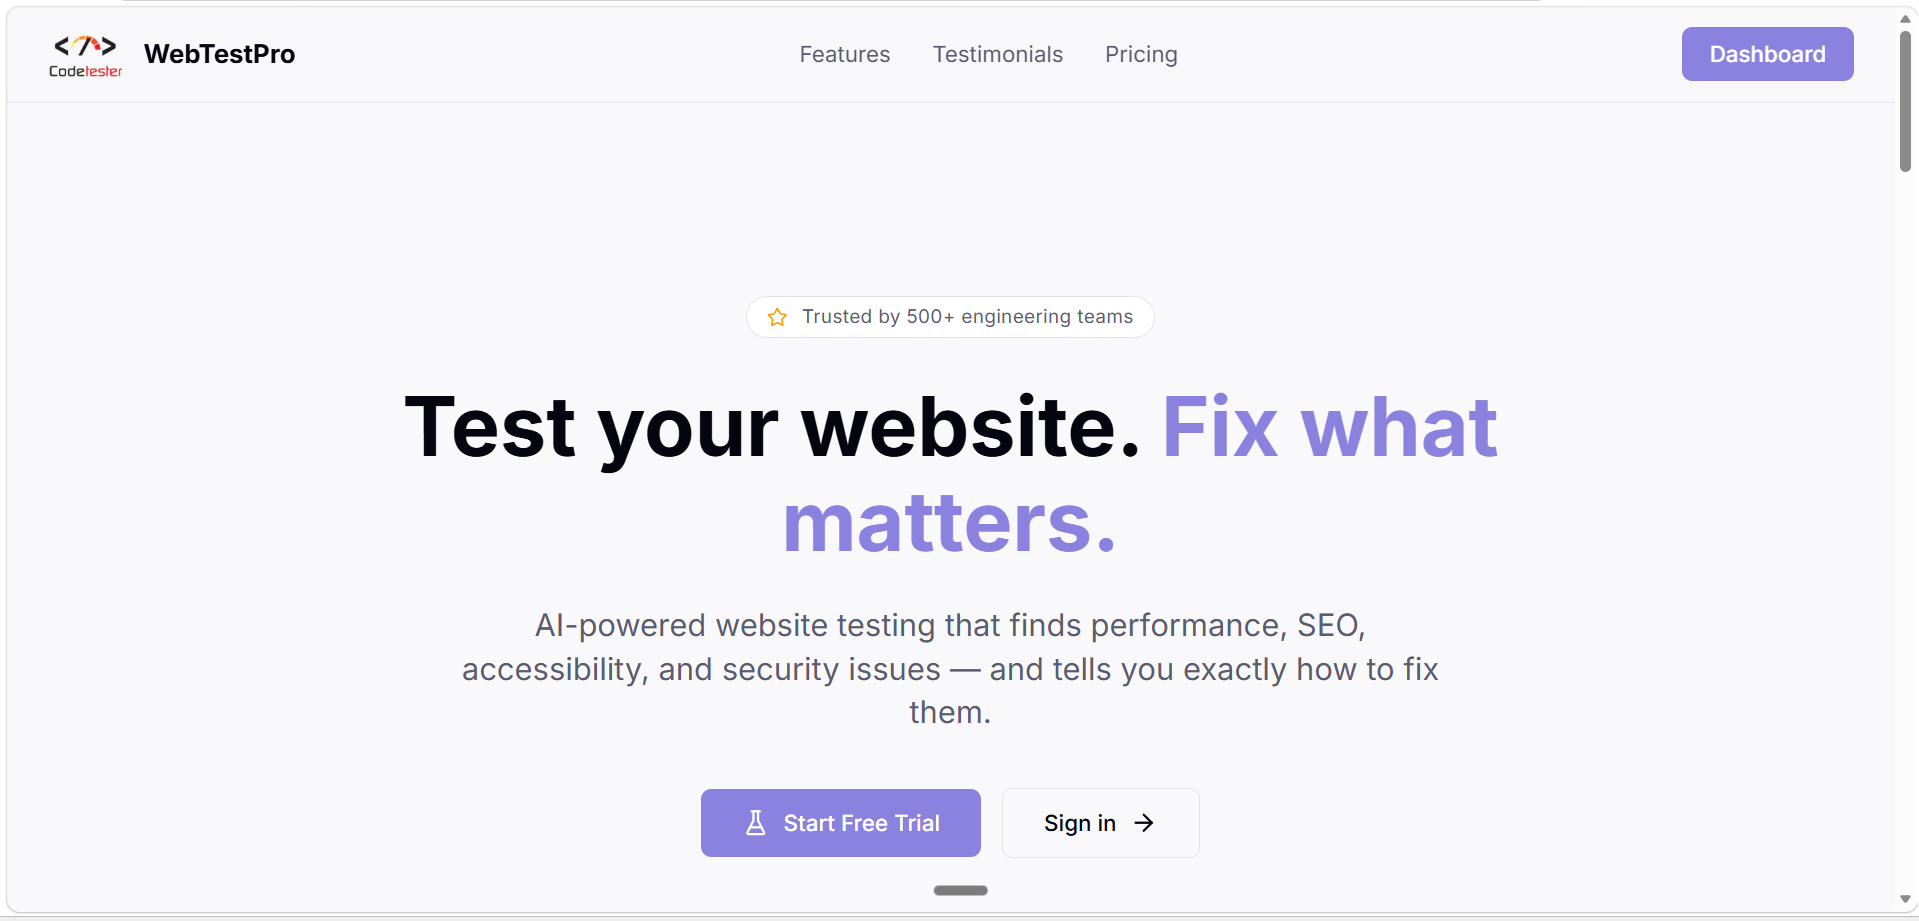Screen dimensions: 1919x921
Task: Click the scrollbar down arrow
Action: [x=1905, y=900]
